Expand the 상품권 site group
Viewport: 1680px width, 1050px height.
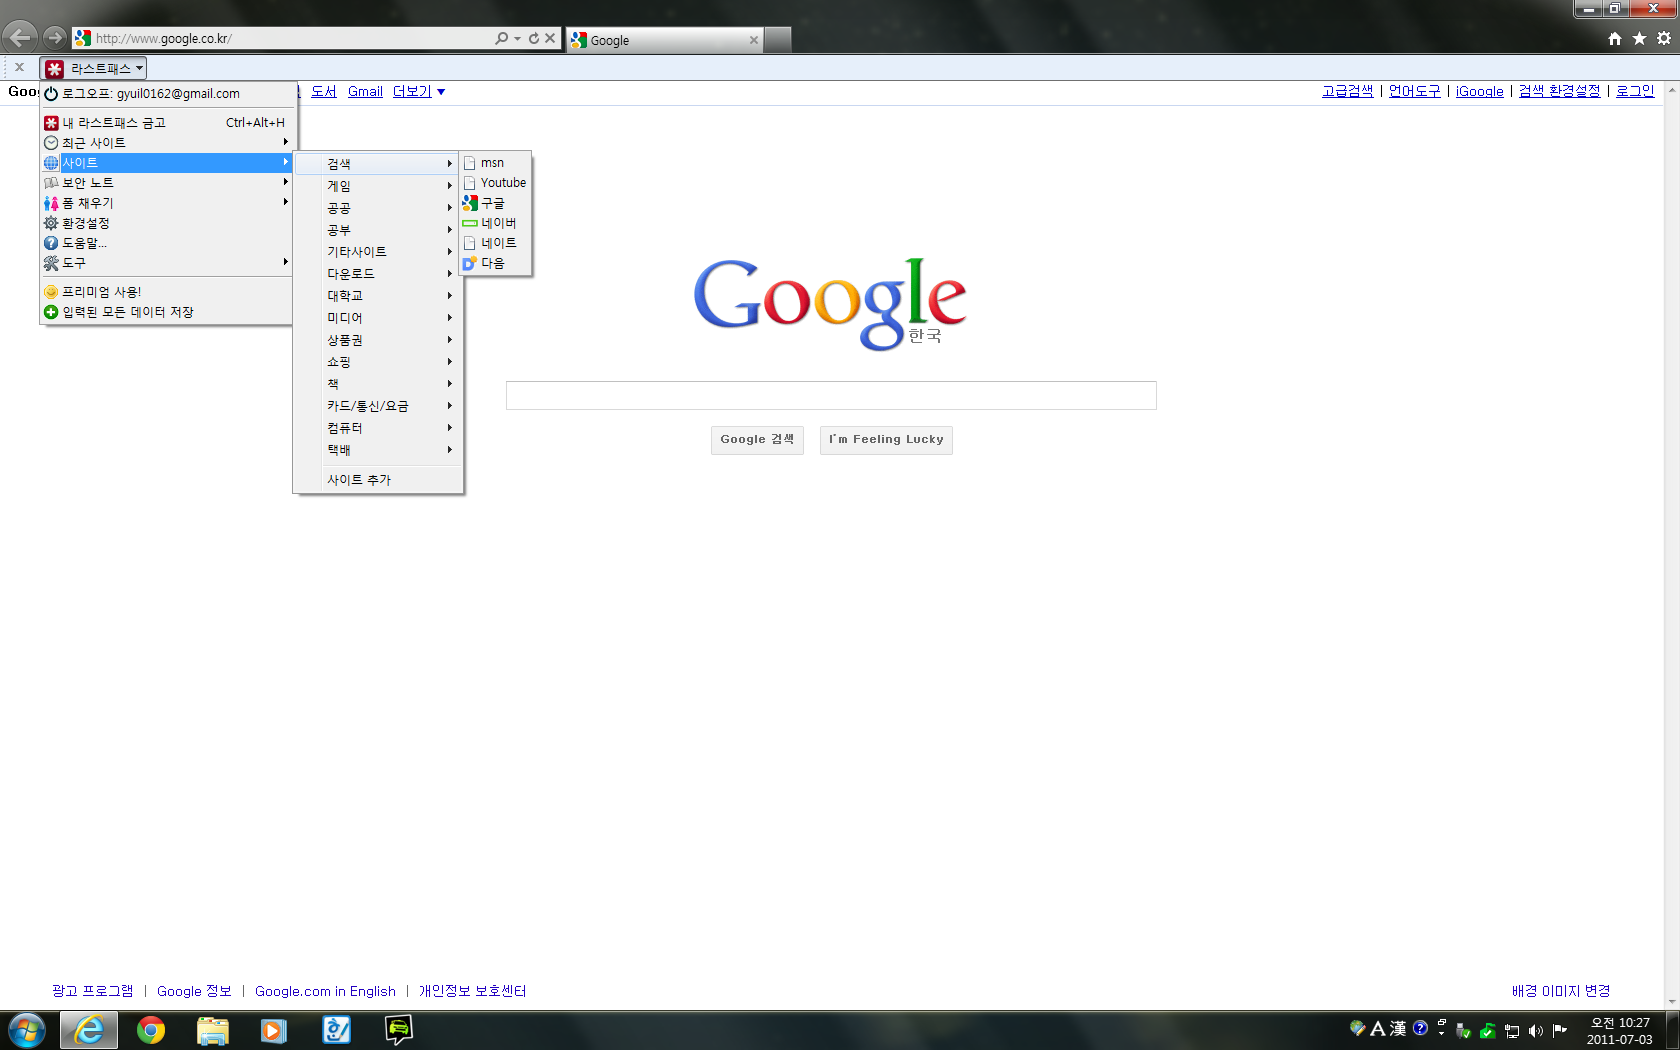coord(378,339)
